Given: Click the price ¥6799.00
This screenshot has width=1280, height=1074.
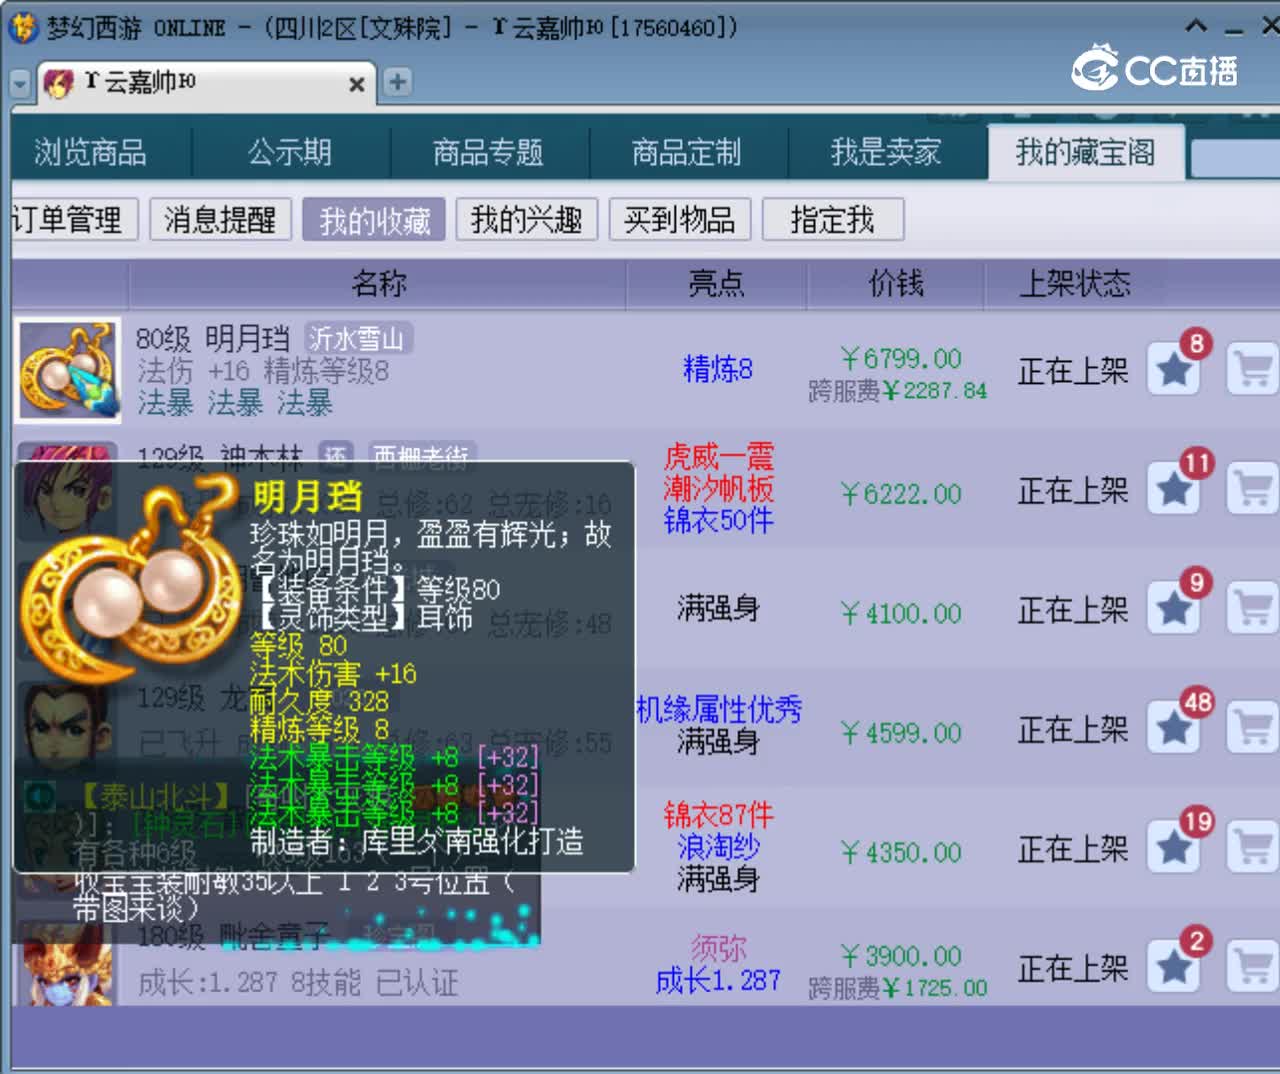Looking at the screenshot, I should coord(901,358).
